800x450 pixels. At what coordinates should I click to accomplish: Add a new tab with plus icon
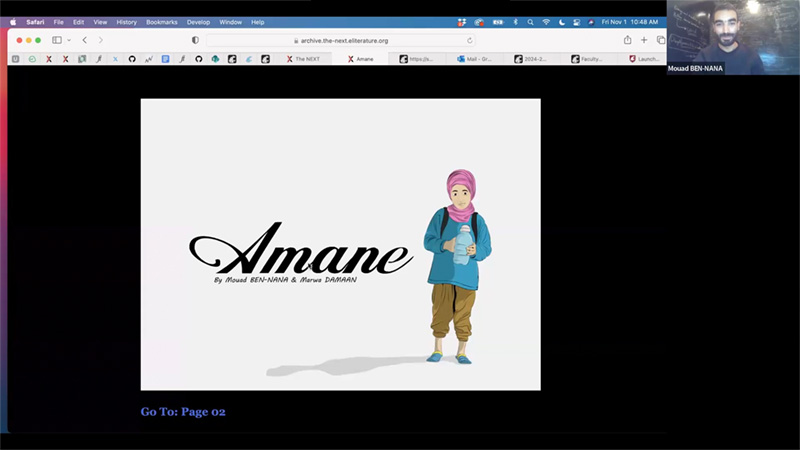pos(644,40)
